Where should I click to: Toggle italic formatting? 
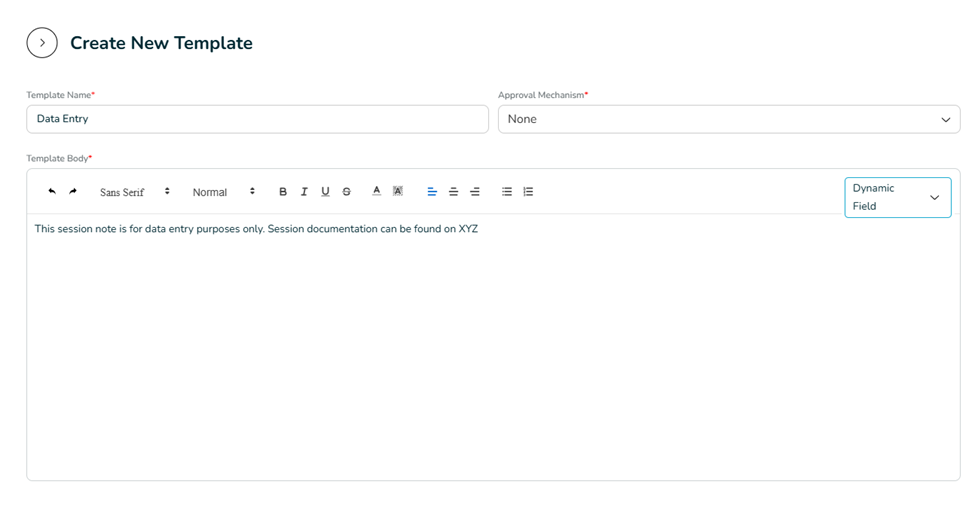(304, 192)
